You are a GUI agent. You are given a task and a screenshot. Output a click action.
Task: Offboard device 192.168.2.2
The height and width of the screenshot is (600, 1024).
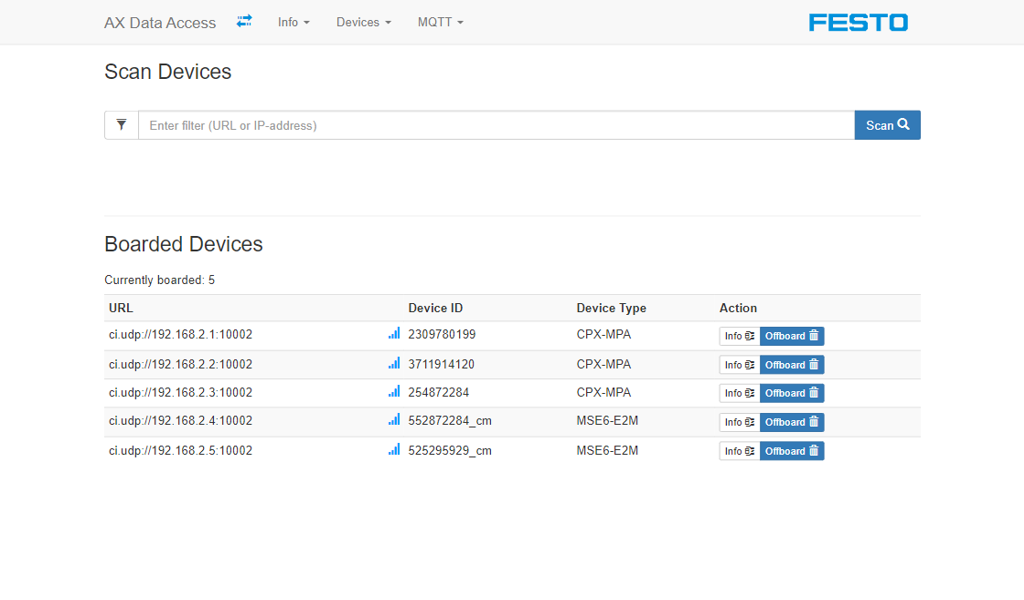point(792,365)
